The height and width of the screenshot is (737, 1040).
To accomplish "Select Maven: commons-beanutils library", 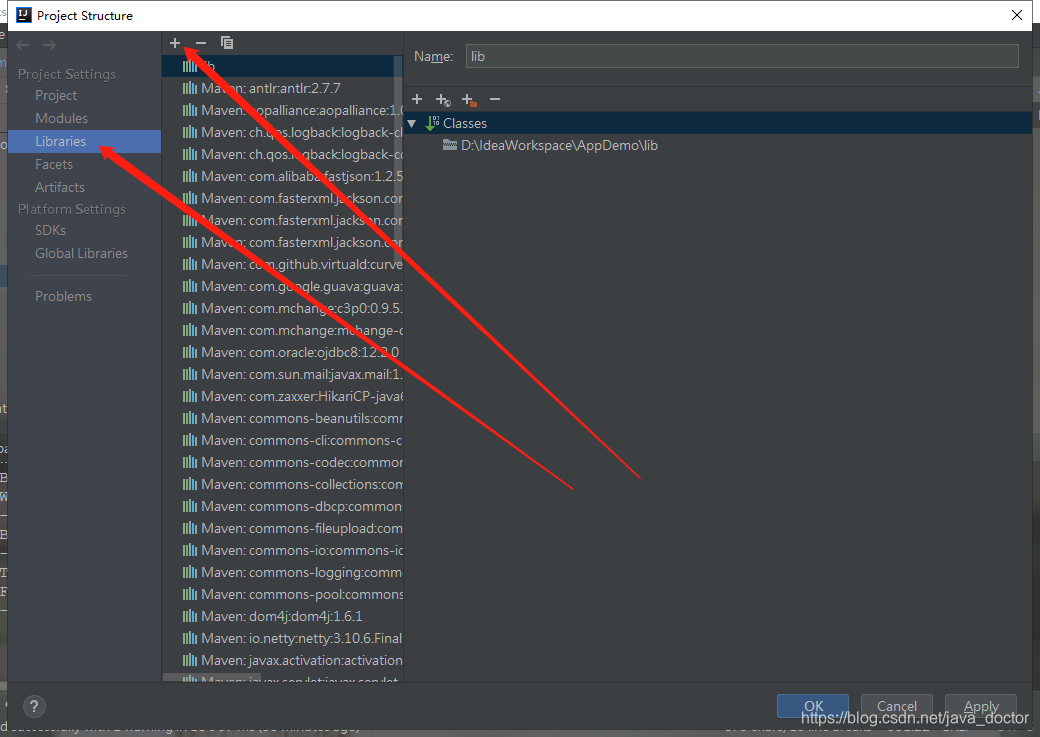I will (x=283, y=418).
